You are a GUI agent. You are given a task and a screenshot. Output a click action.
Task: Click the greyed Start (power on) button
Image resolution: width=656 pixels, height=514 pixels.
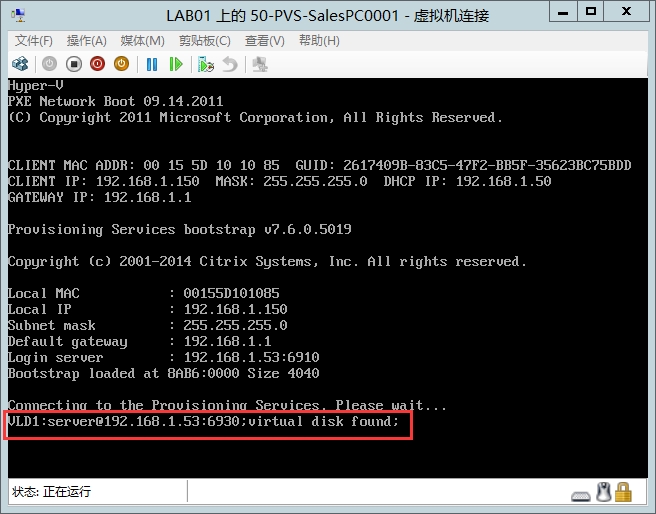(x=49, y=64)
